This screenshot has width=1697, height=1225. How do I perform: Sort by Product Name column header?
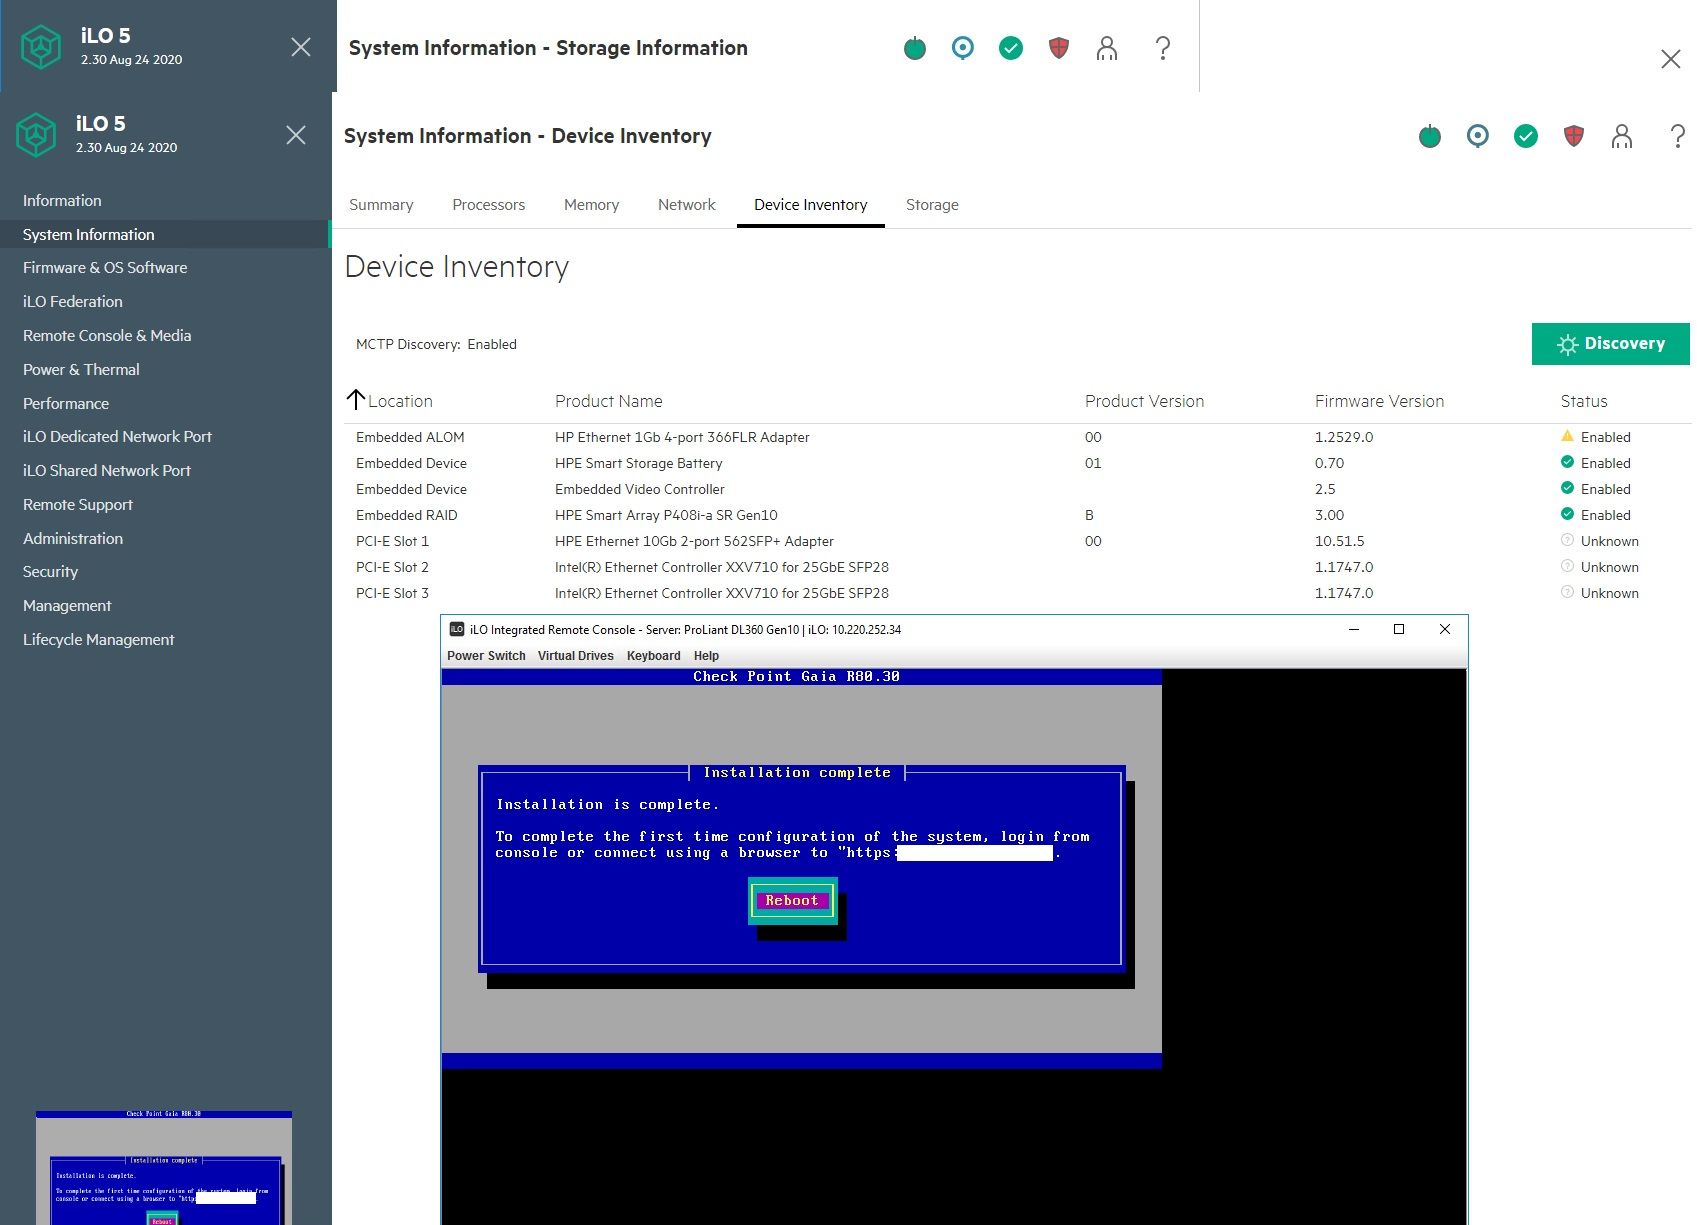pos(608,401)
